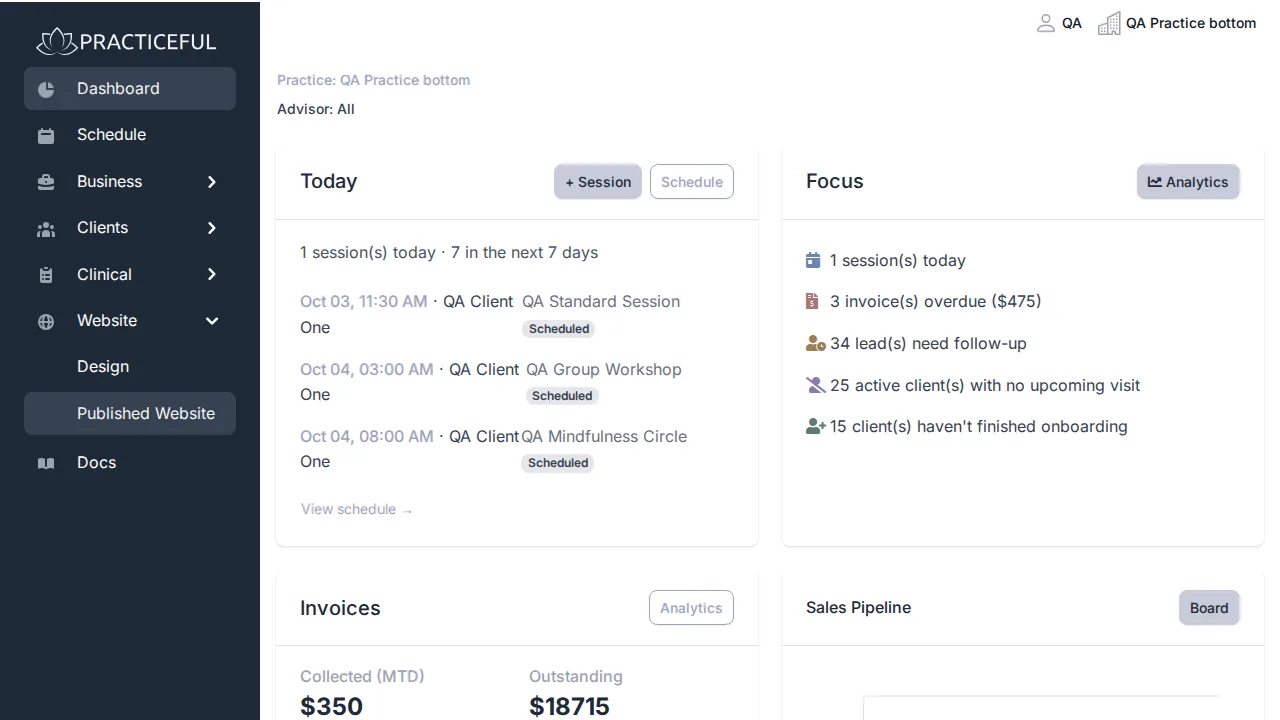Select Published Website in the sidebar
The height and width of the screenshot is (720, 1280).
coord(130,414)
